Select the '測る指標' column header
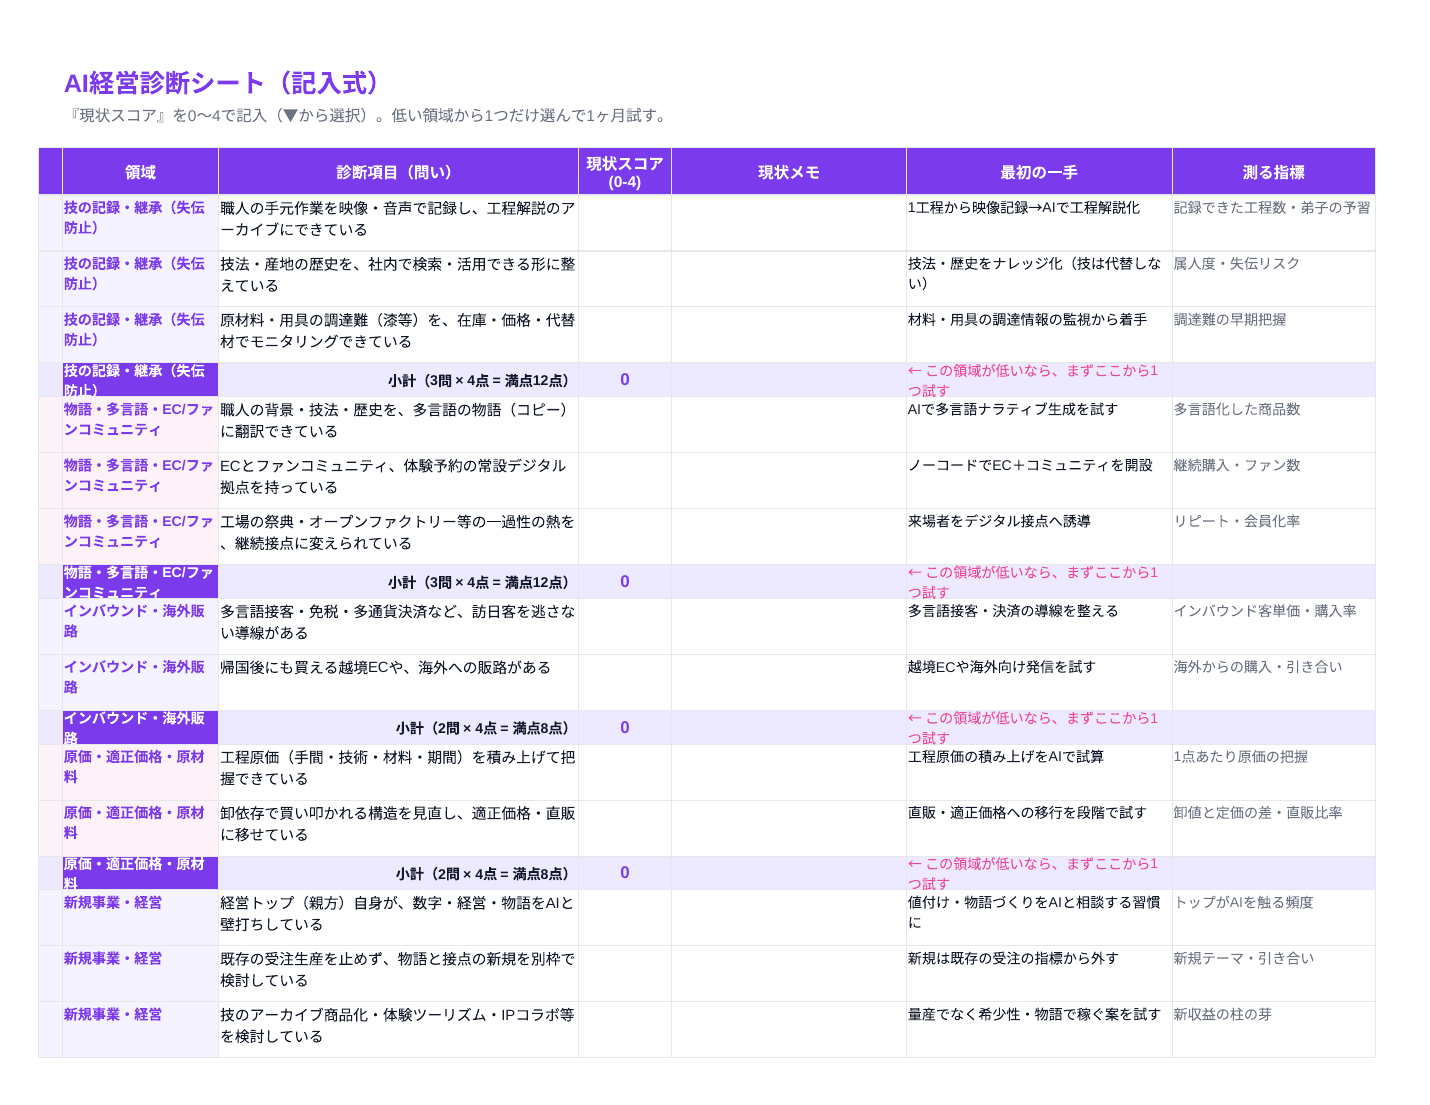Viewport: 1430px width, 1105px height. (1274, 172)
